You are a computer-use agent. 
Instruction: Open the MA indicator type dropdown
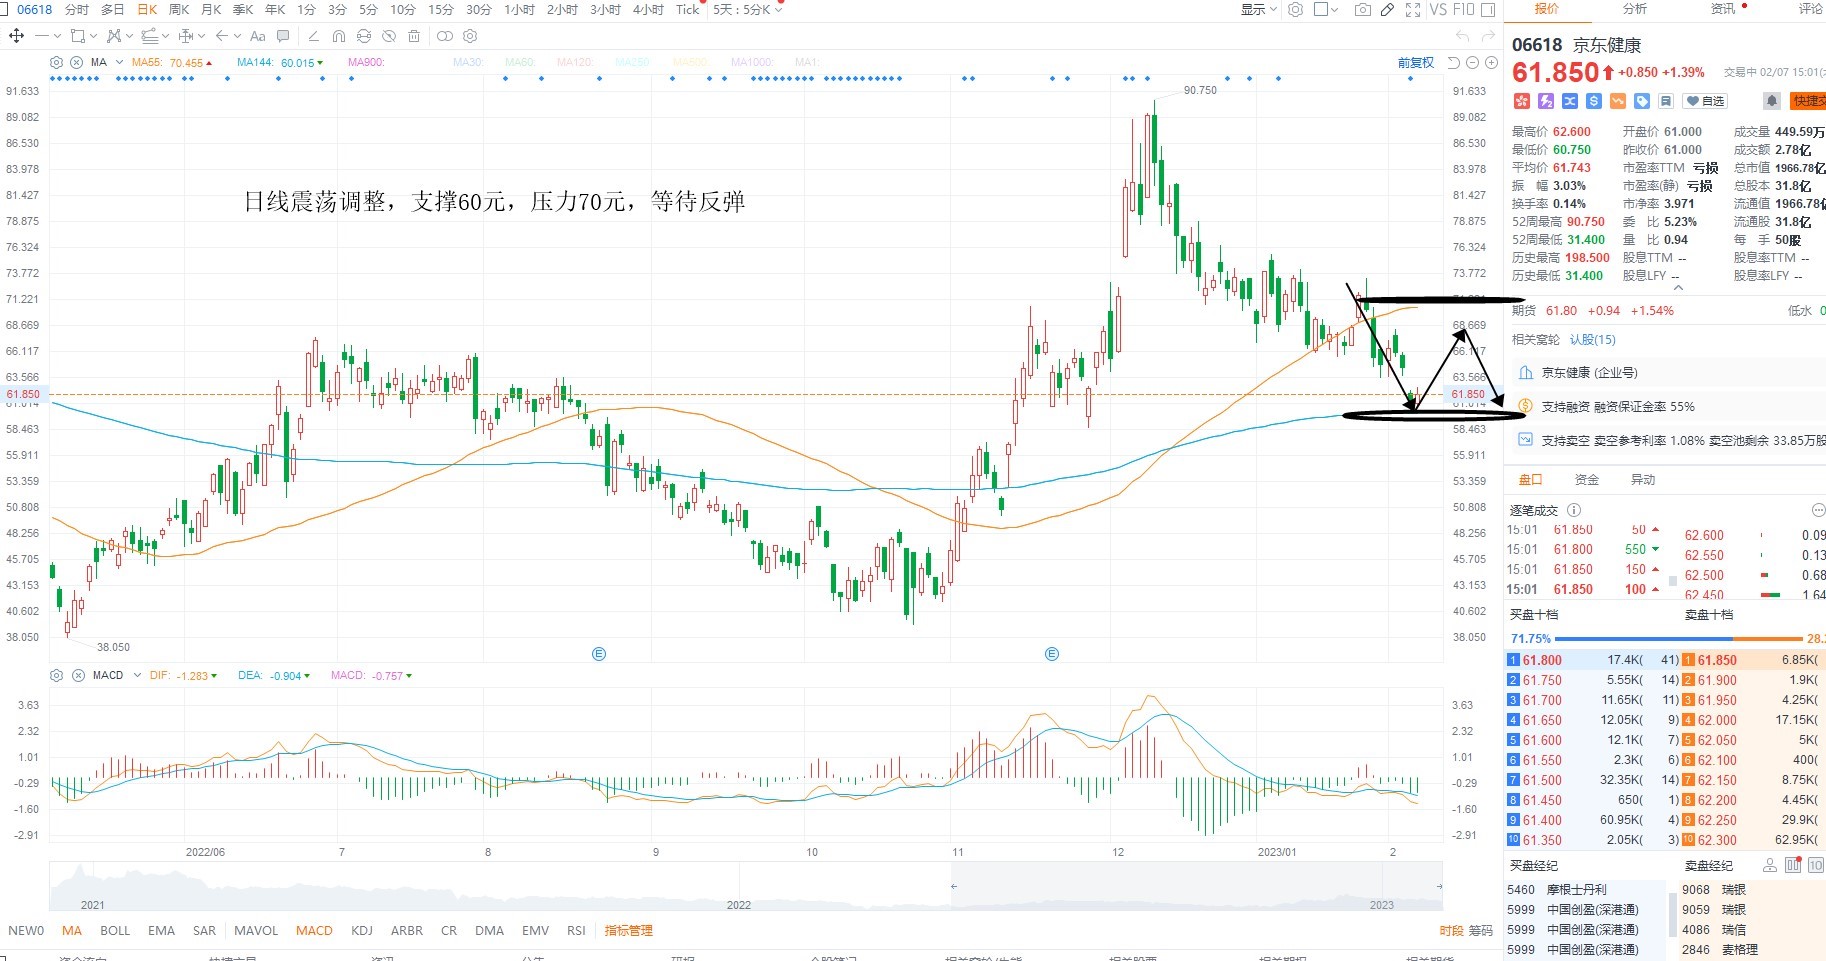click(x=120, y=62)
